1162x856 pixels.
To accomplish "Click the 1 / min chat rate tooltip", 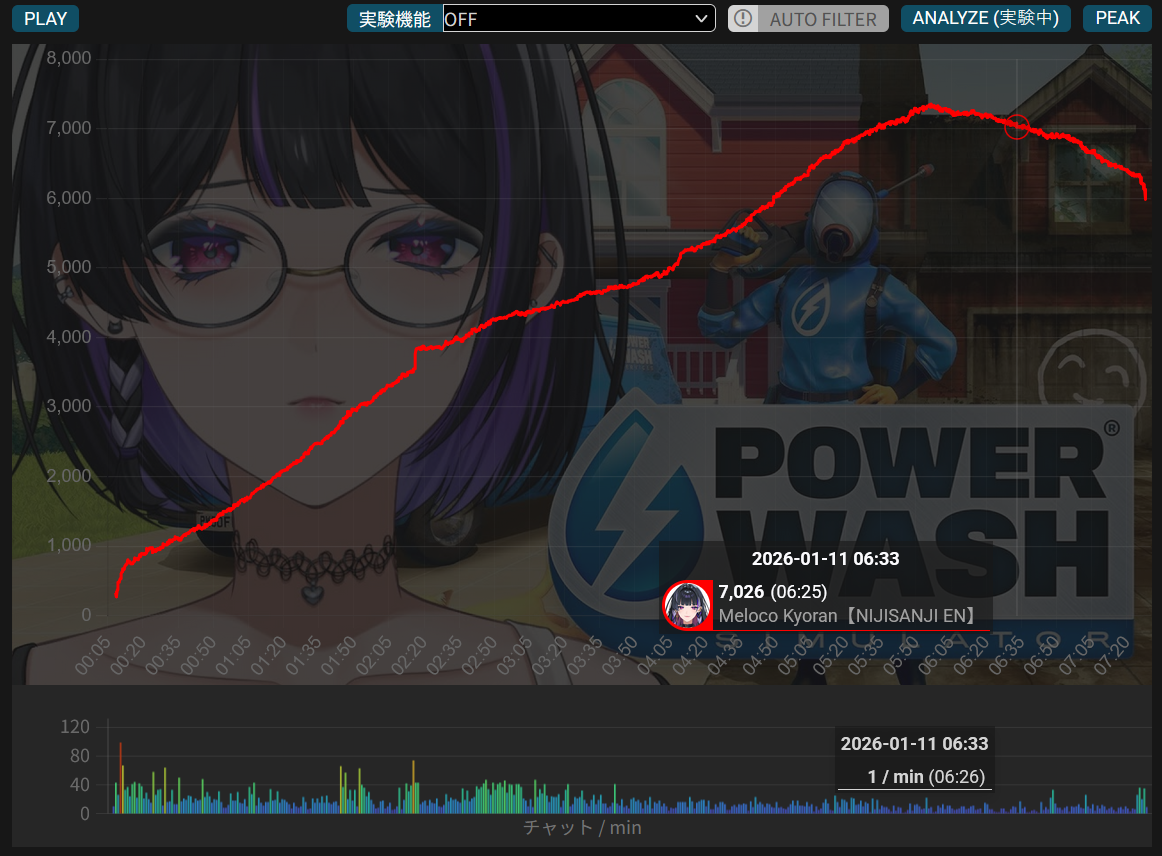I will pos(926,777).
